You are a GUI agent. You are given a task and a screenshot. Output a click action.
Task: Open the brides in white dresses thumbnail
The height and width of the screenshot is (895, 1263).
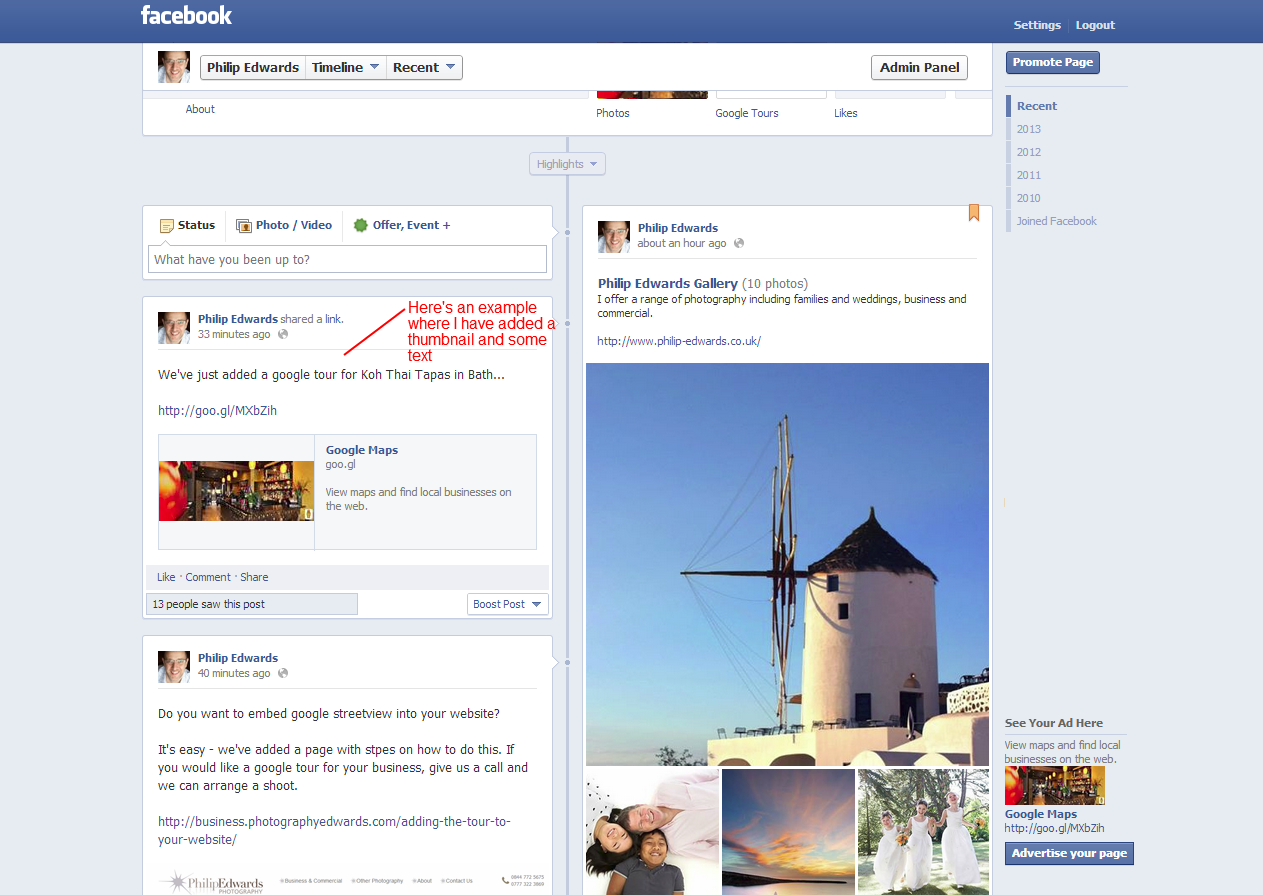point(923,832)
